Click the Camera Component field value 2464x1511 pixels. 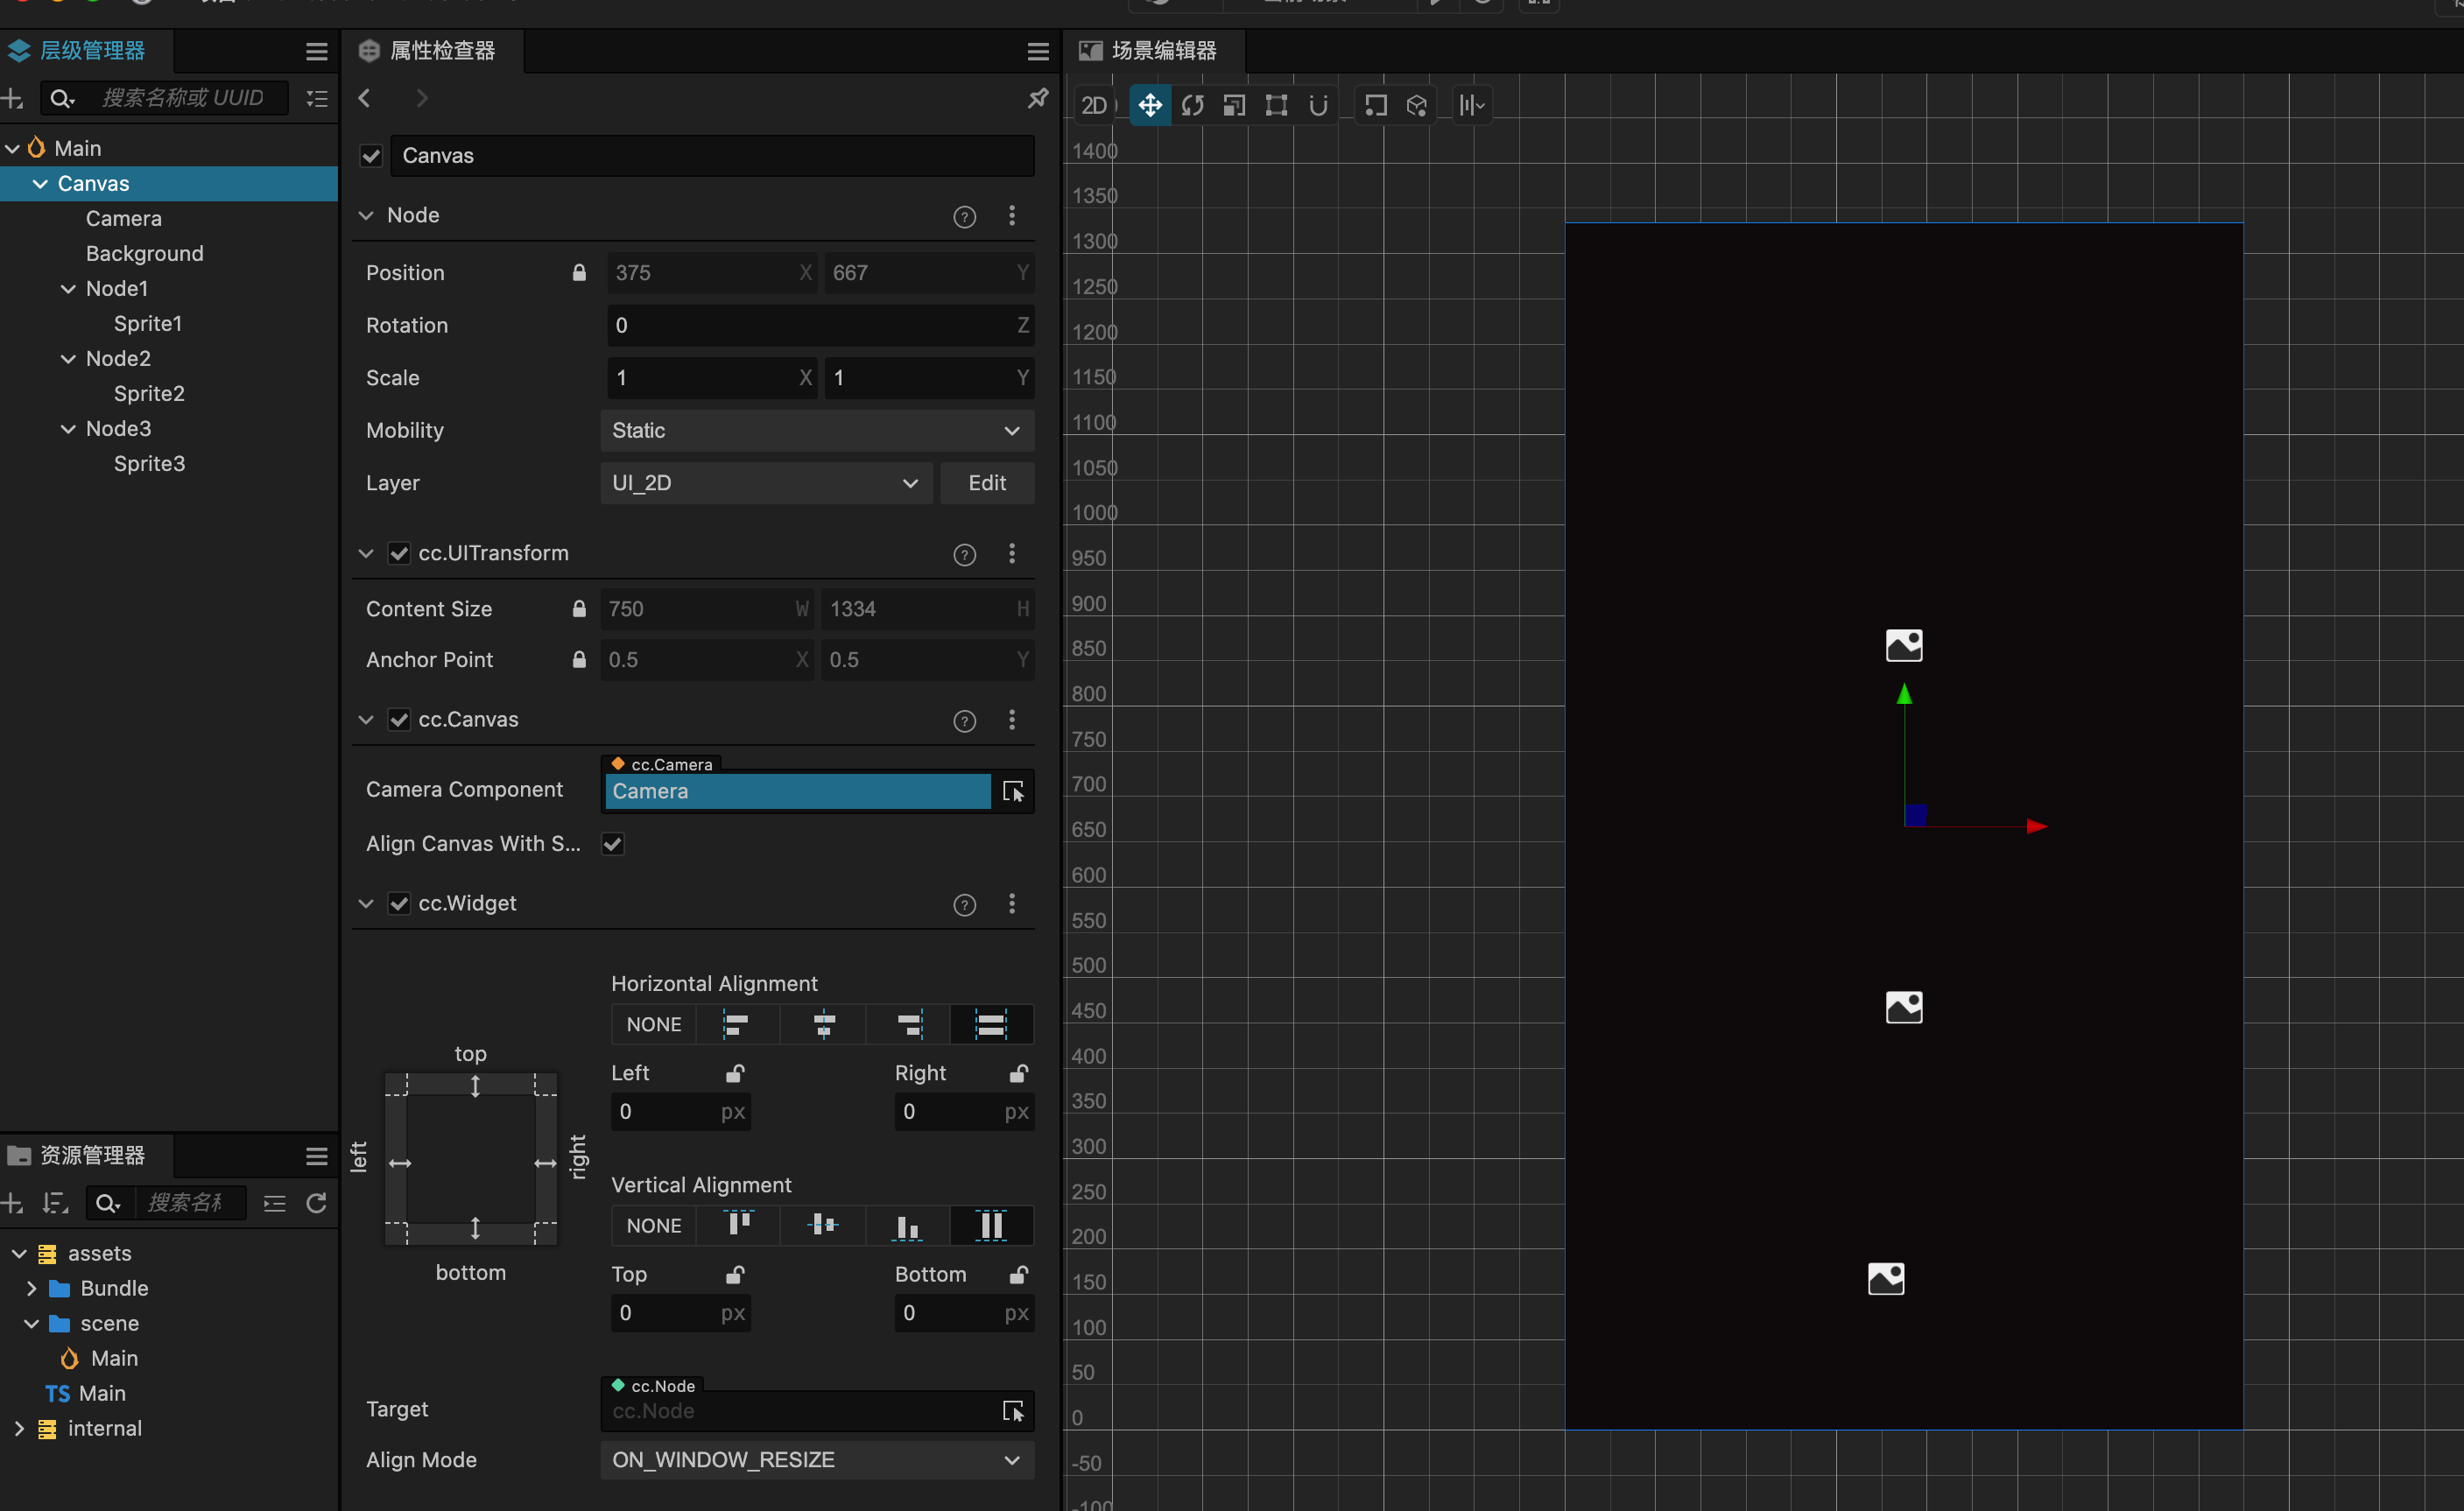pyautogui.click(x=796, y=792)
